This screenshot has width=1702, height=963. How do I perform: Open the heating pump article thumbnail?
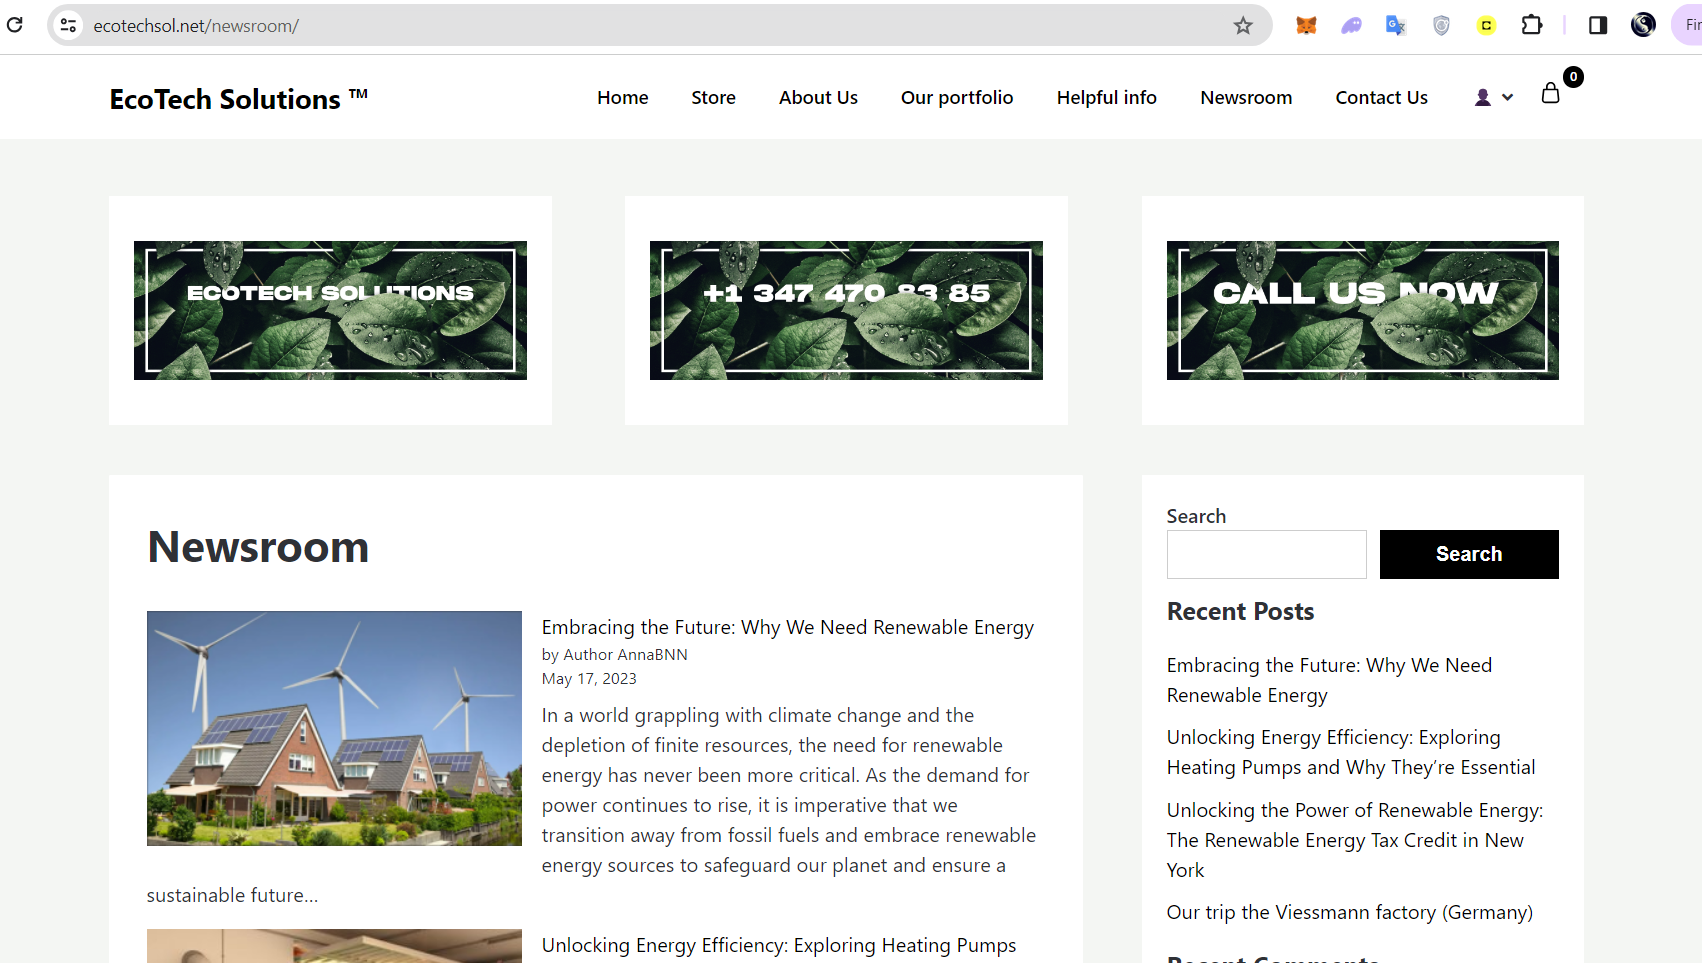click(334, 946)
